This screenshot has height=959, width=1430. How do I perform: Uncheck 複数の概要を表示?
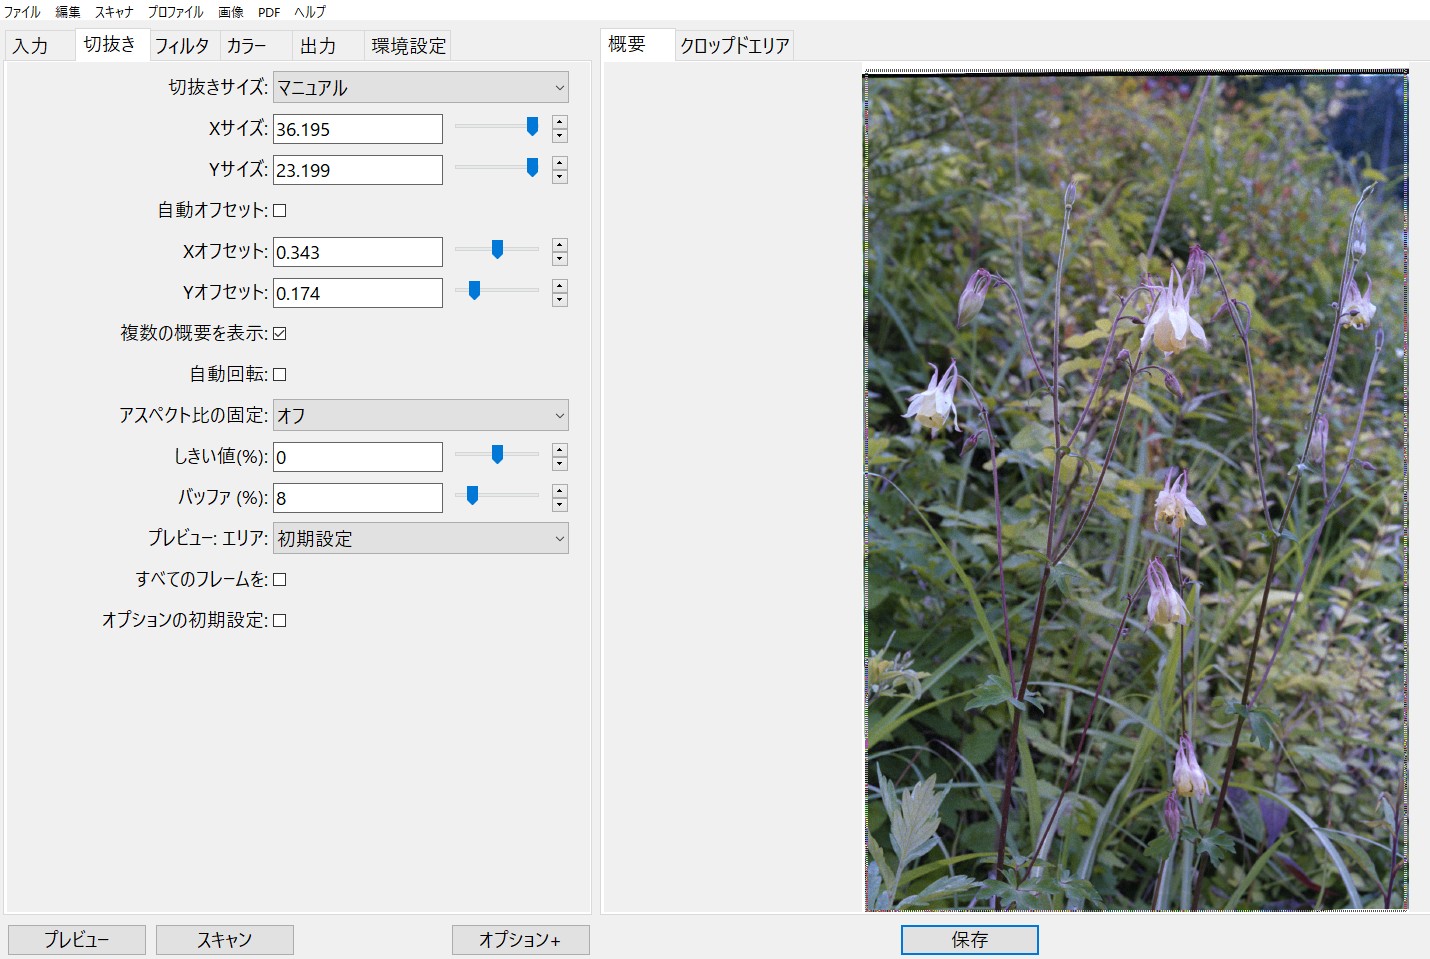280,333
